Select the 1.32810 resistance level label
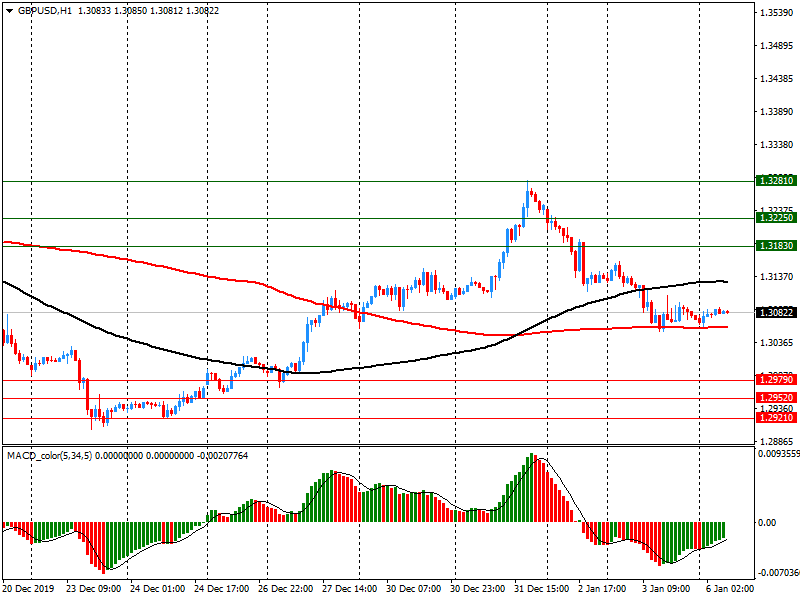The height and width of the screenshot is (600, 800). pyautogui.click(x=777, y=181)
